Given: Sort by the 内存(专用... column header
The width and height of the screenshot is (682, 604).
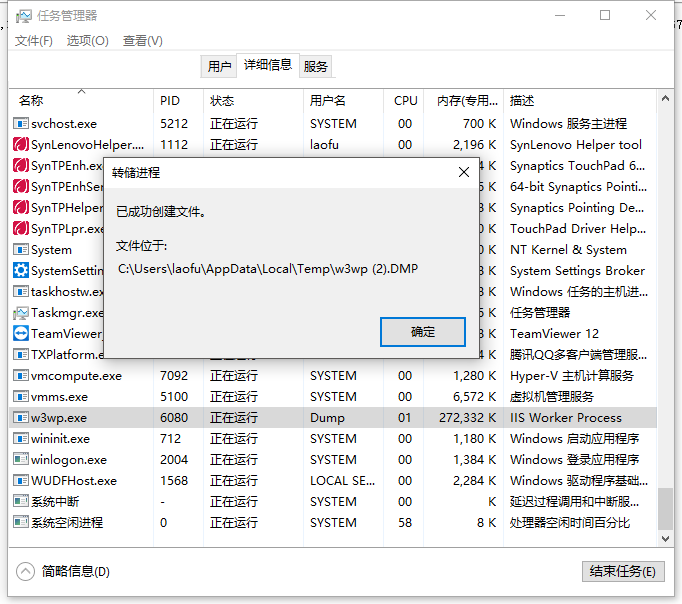Looking at the screenshot, I should pyautogui.click(x=463, y=100).
